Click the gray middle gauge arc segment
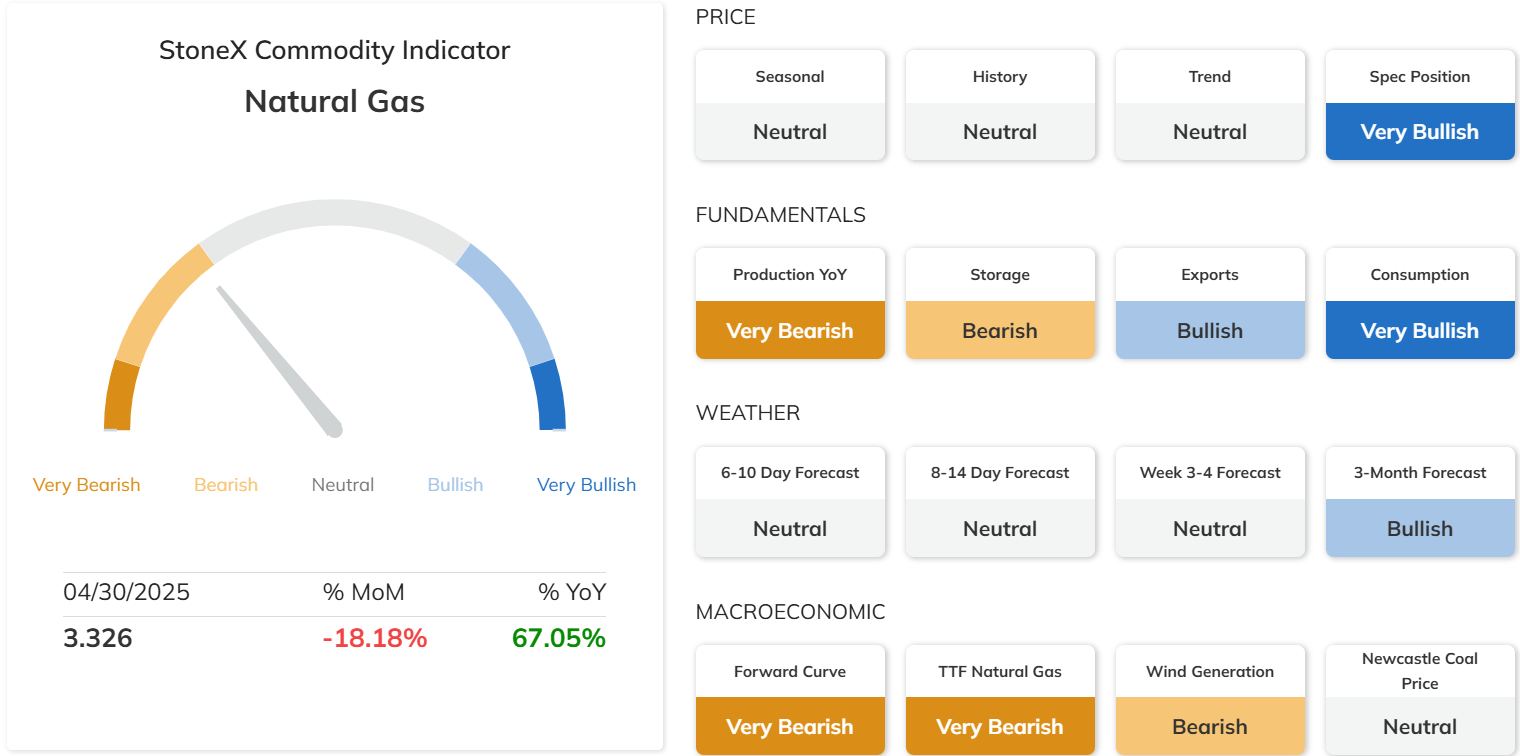 tap(335, 213)
